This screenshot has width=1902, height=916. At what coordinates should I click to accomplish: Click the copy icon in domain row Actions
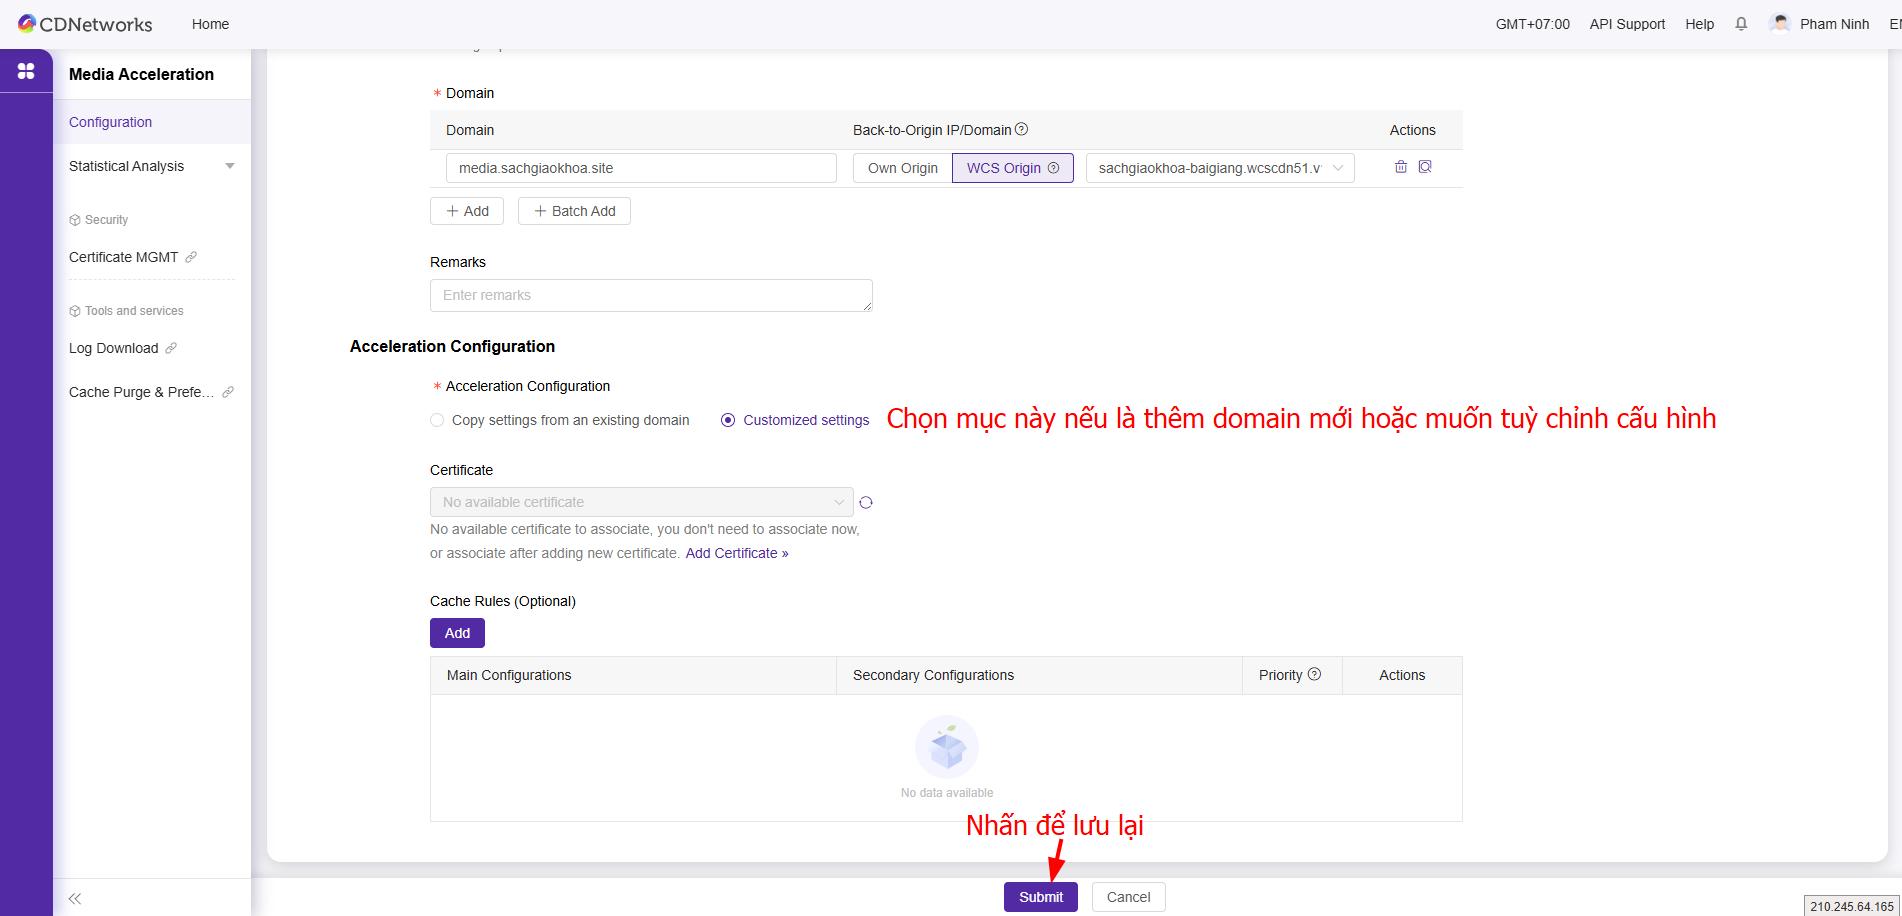pyautogui.click(x=1425, y=167)
